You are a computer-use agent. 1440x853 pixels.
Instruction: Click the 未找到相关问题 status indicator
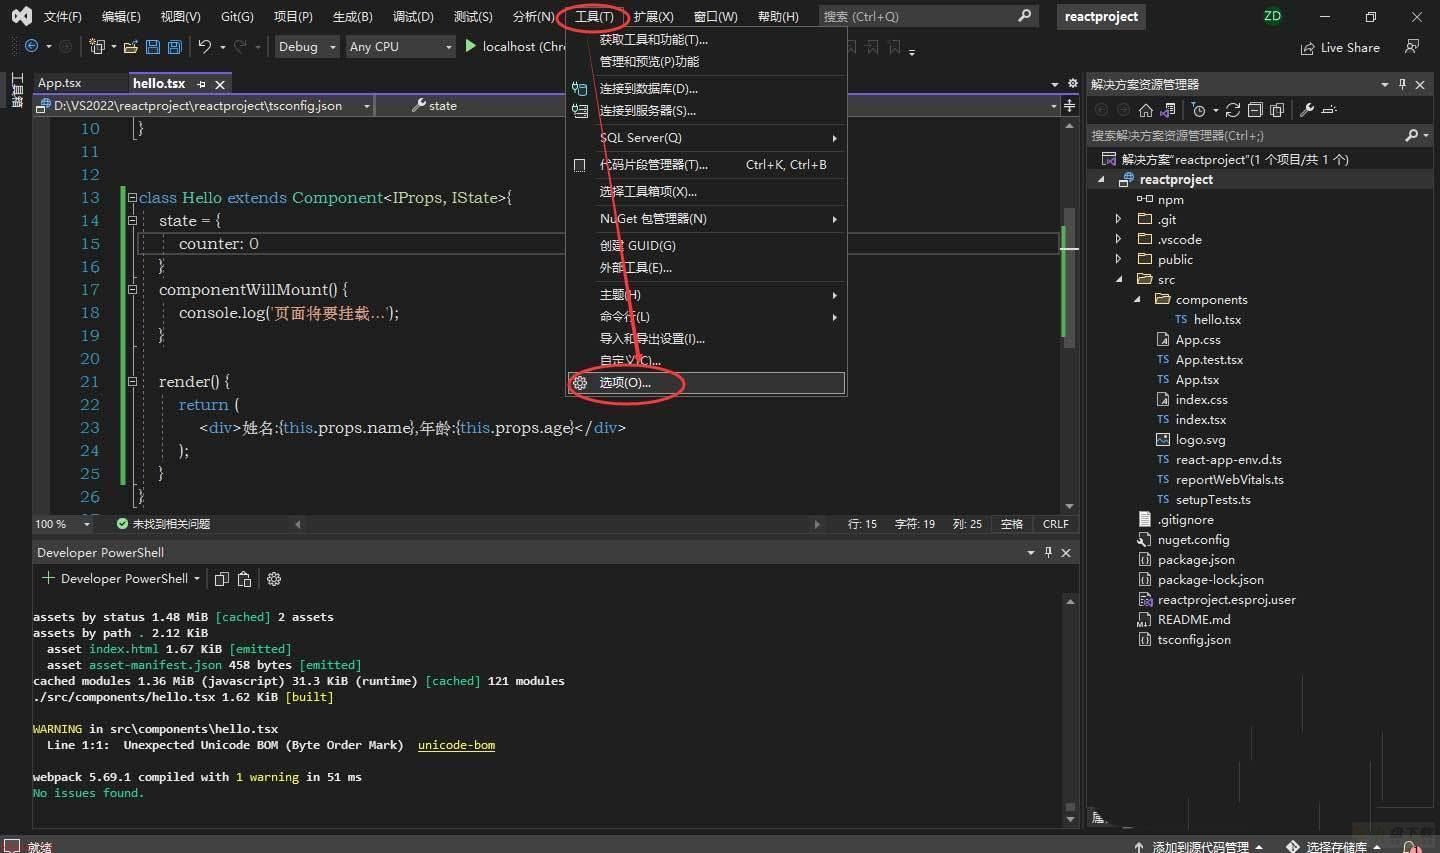coord(163,524)
